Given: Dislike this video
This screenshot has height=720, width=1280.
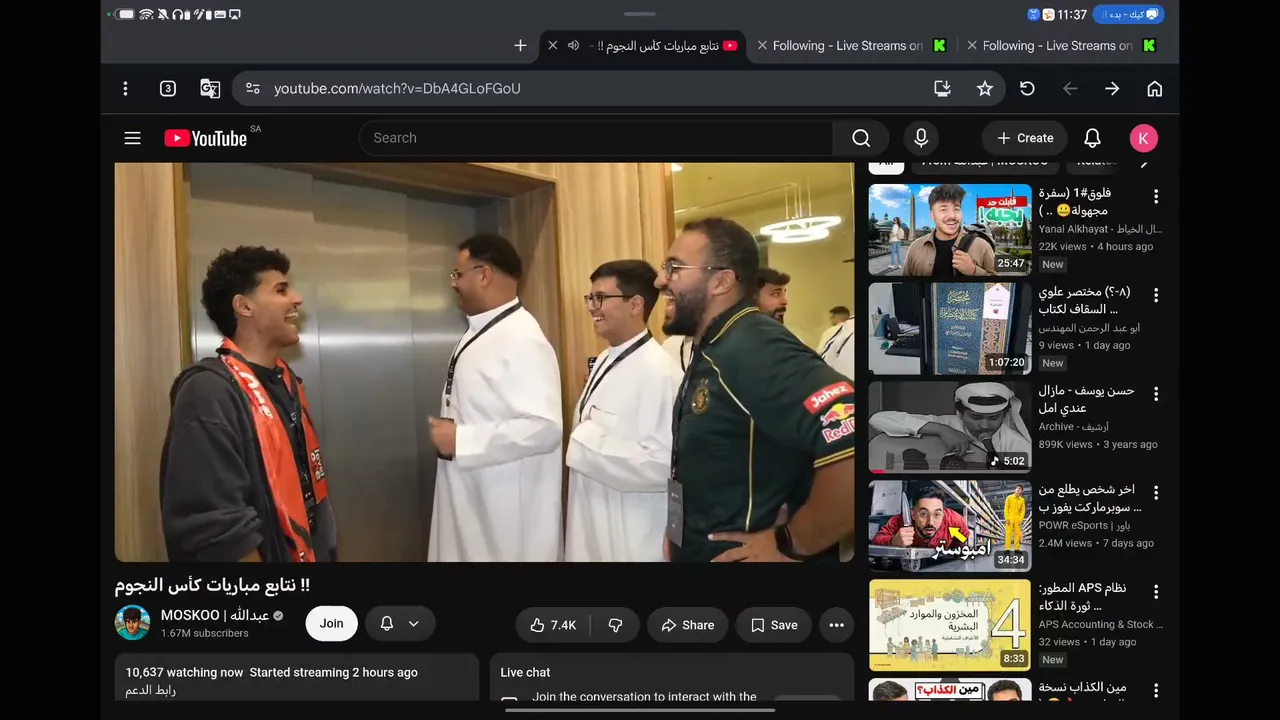Looking at the screenshot, I should coord(615,625).
